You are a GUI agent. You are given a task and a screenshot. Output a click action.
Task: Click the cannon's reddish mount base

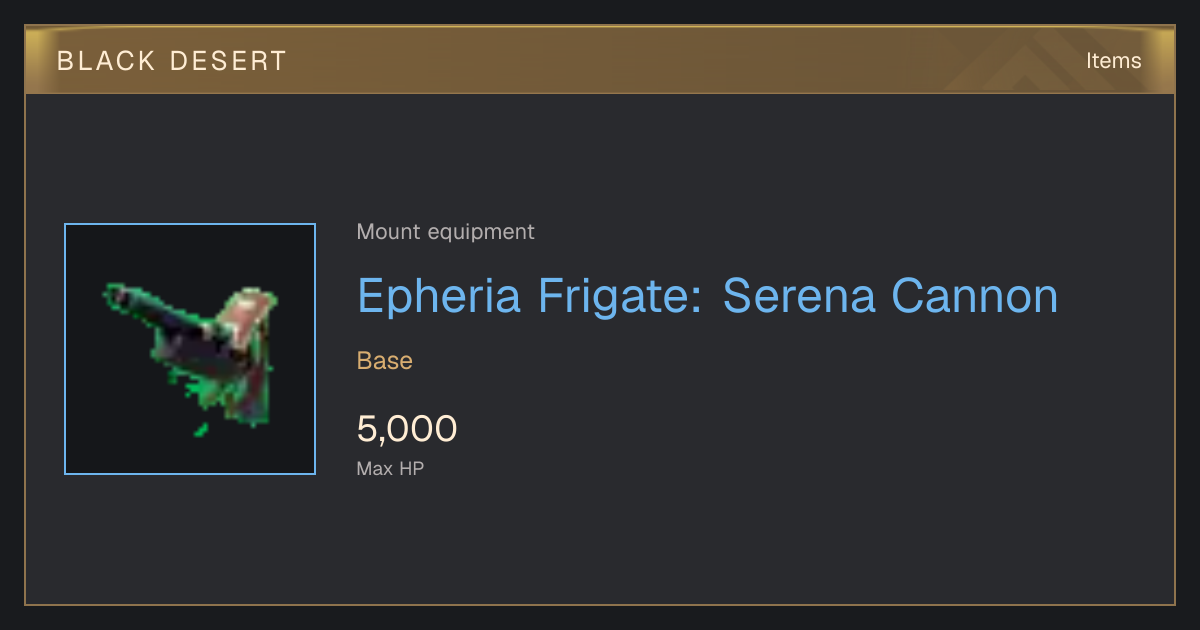point(249,315)
